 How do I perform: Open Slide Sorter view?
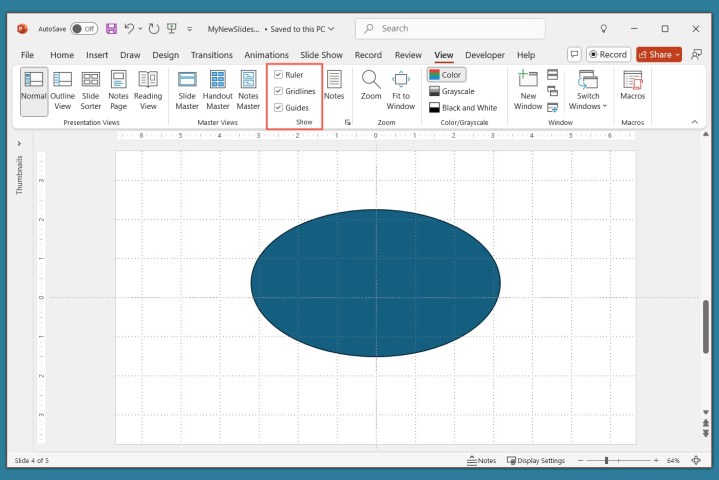point(91,90)
